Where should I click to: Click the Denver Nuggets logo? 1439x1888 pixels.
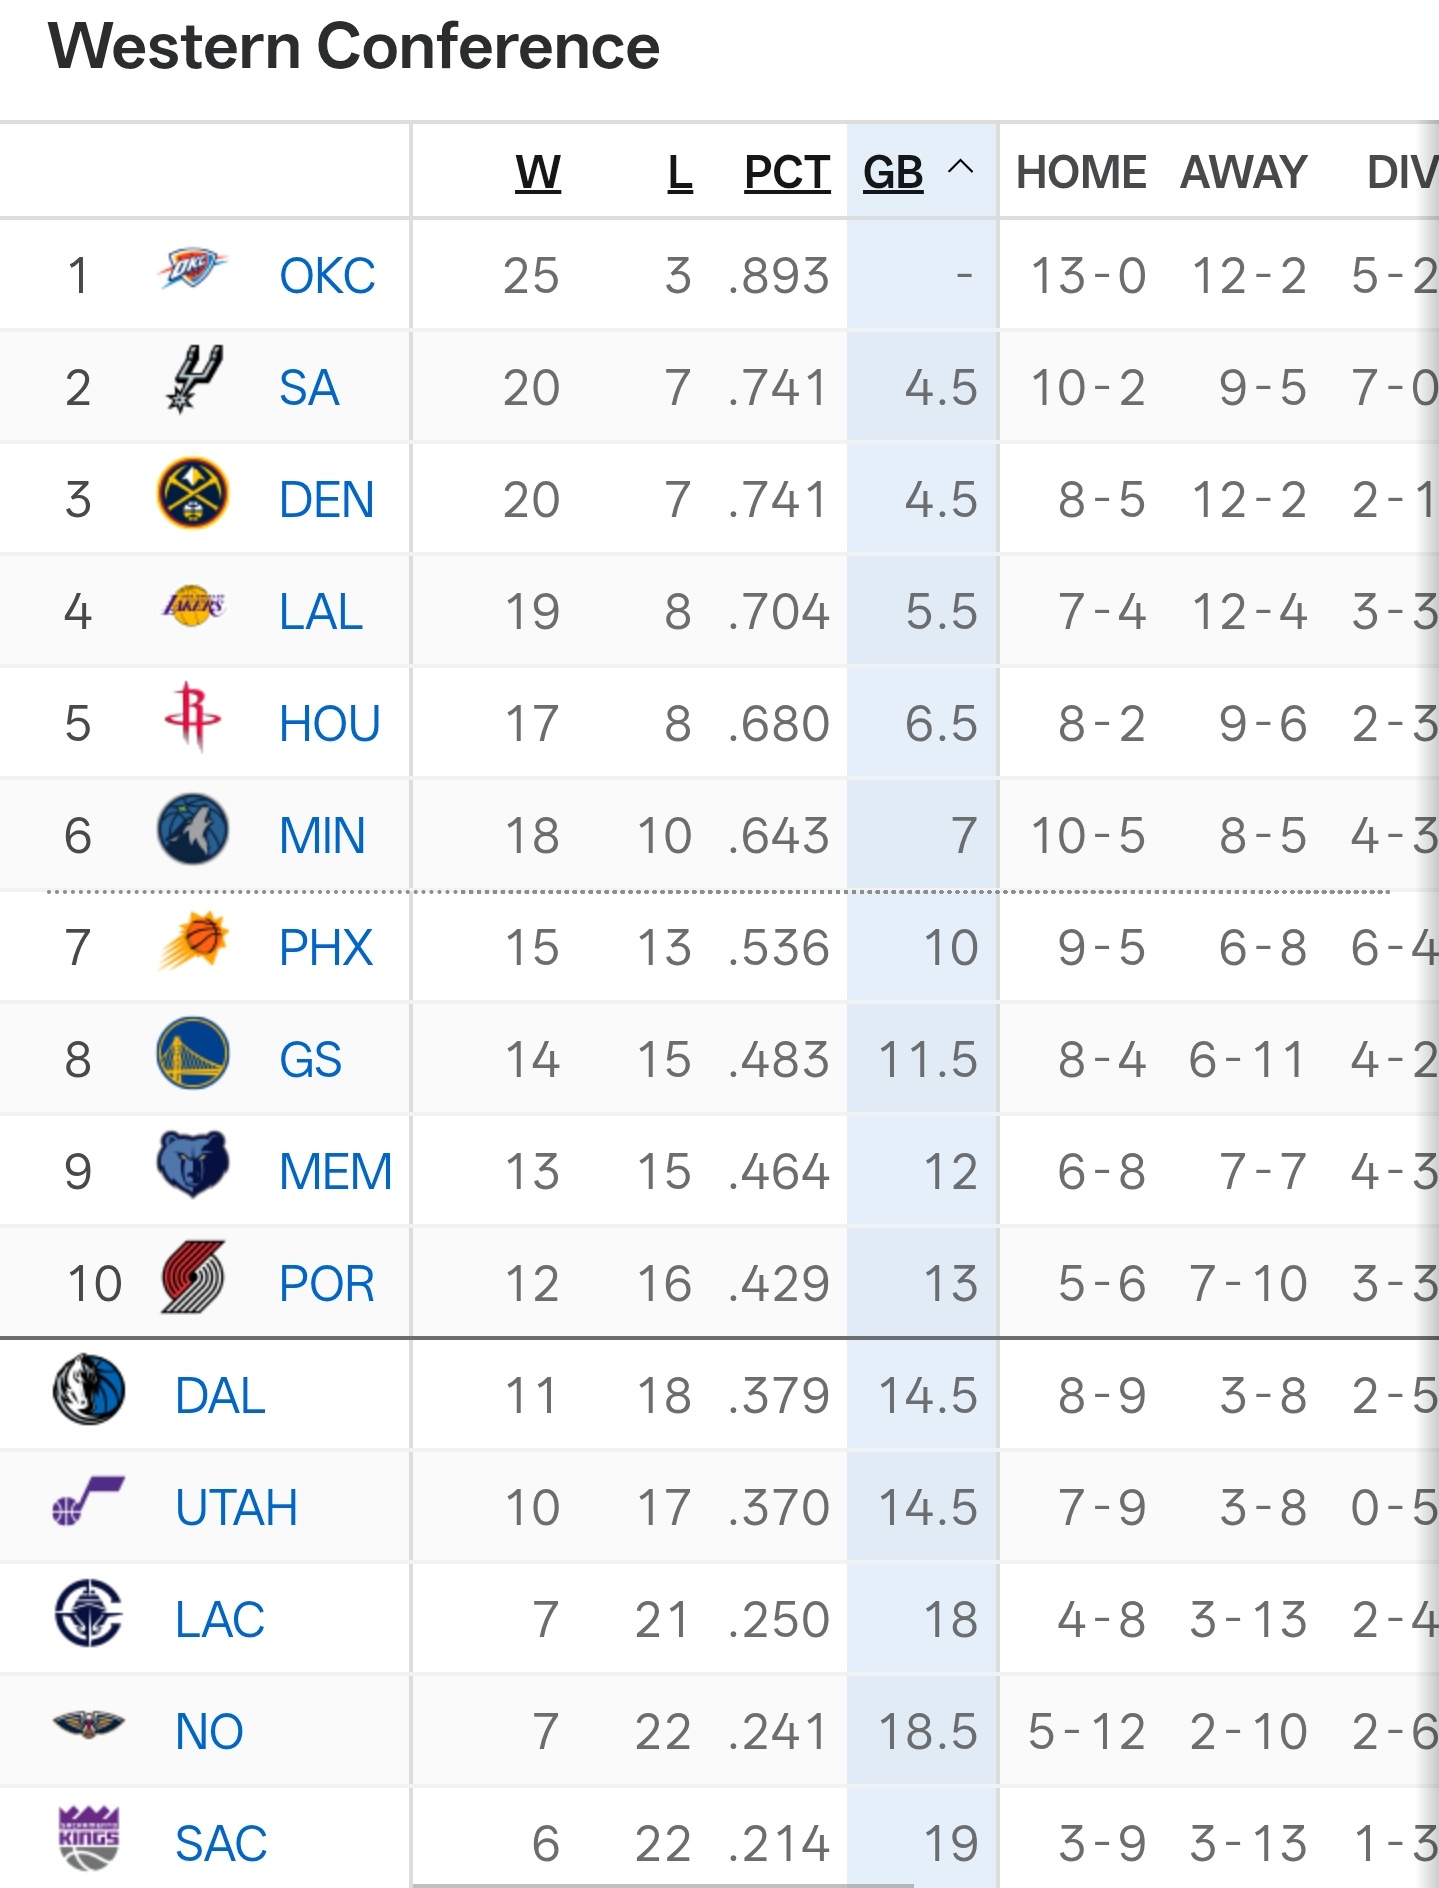pos(193,494)
